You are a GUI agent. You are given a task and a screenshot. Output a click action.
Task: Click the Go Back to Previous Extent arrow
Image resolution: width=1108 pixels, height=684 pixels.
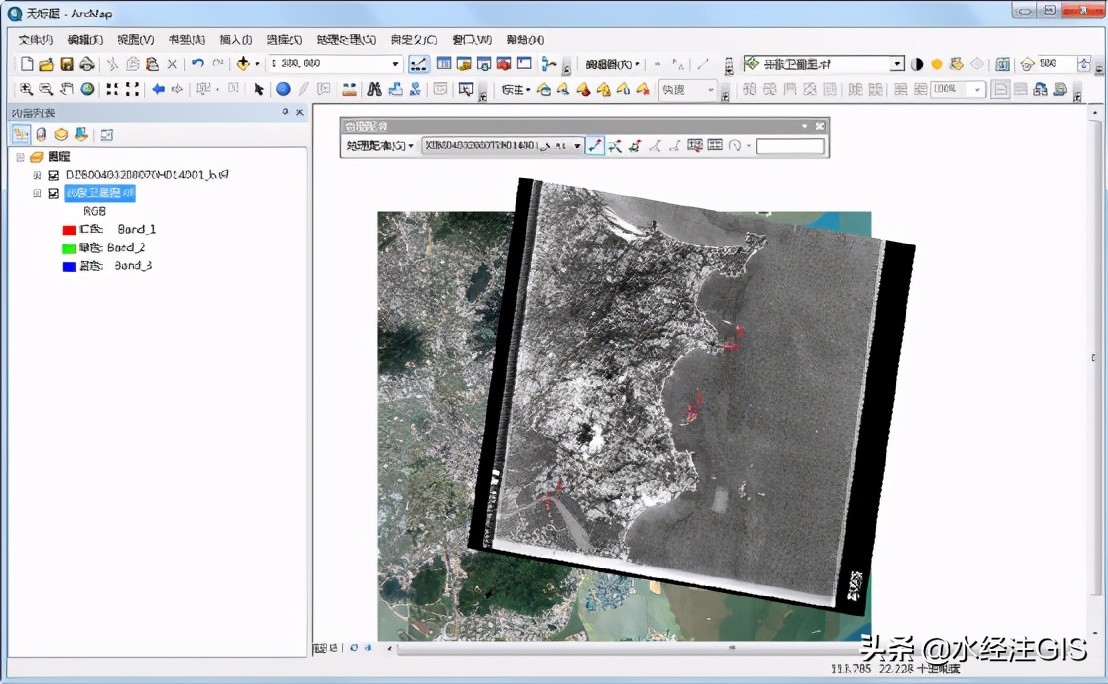click(x=158, y=89)
